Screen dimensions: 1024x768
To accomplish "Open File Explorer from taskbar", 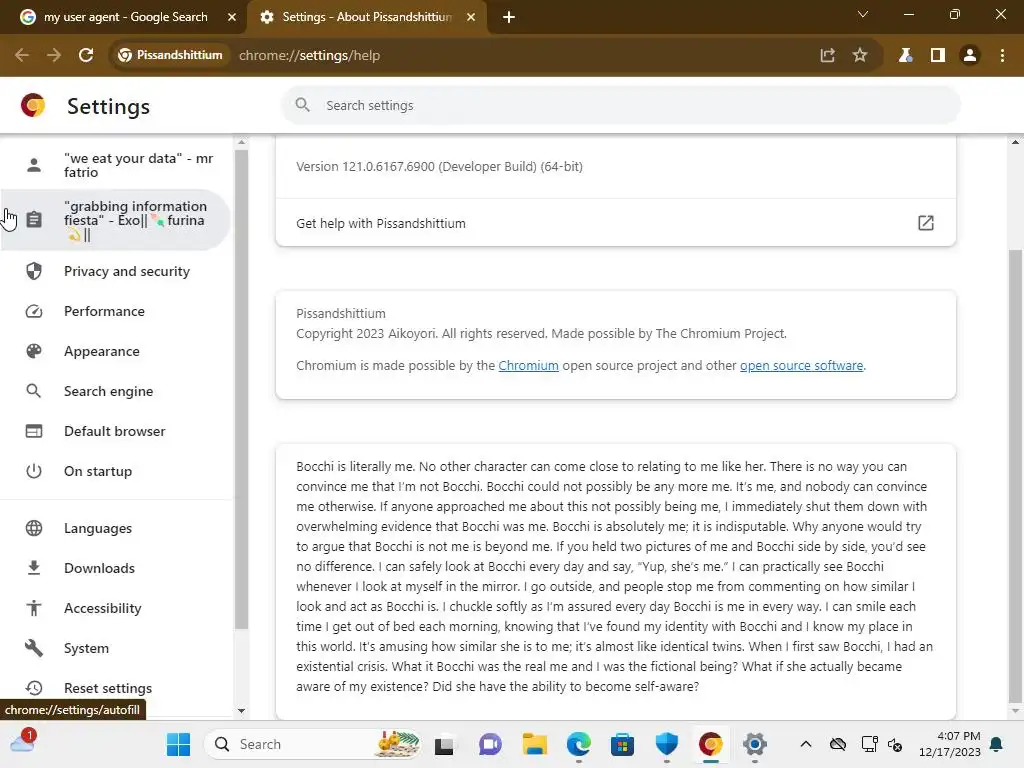I will 534,744.
